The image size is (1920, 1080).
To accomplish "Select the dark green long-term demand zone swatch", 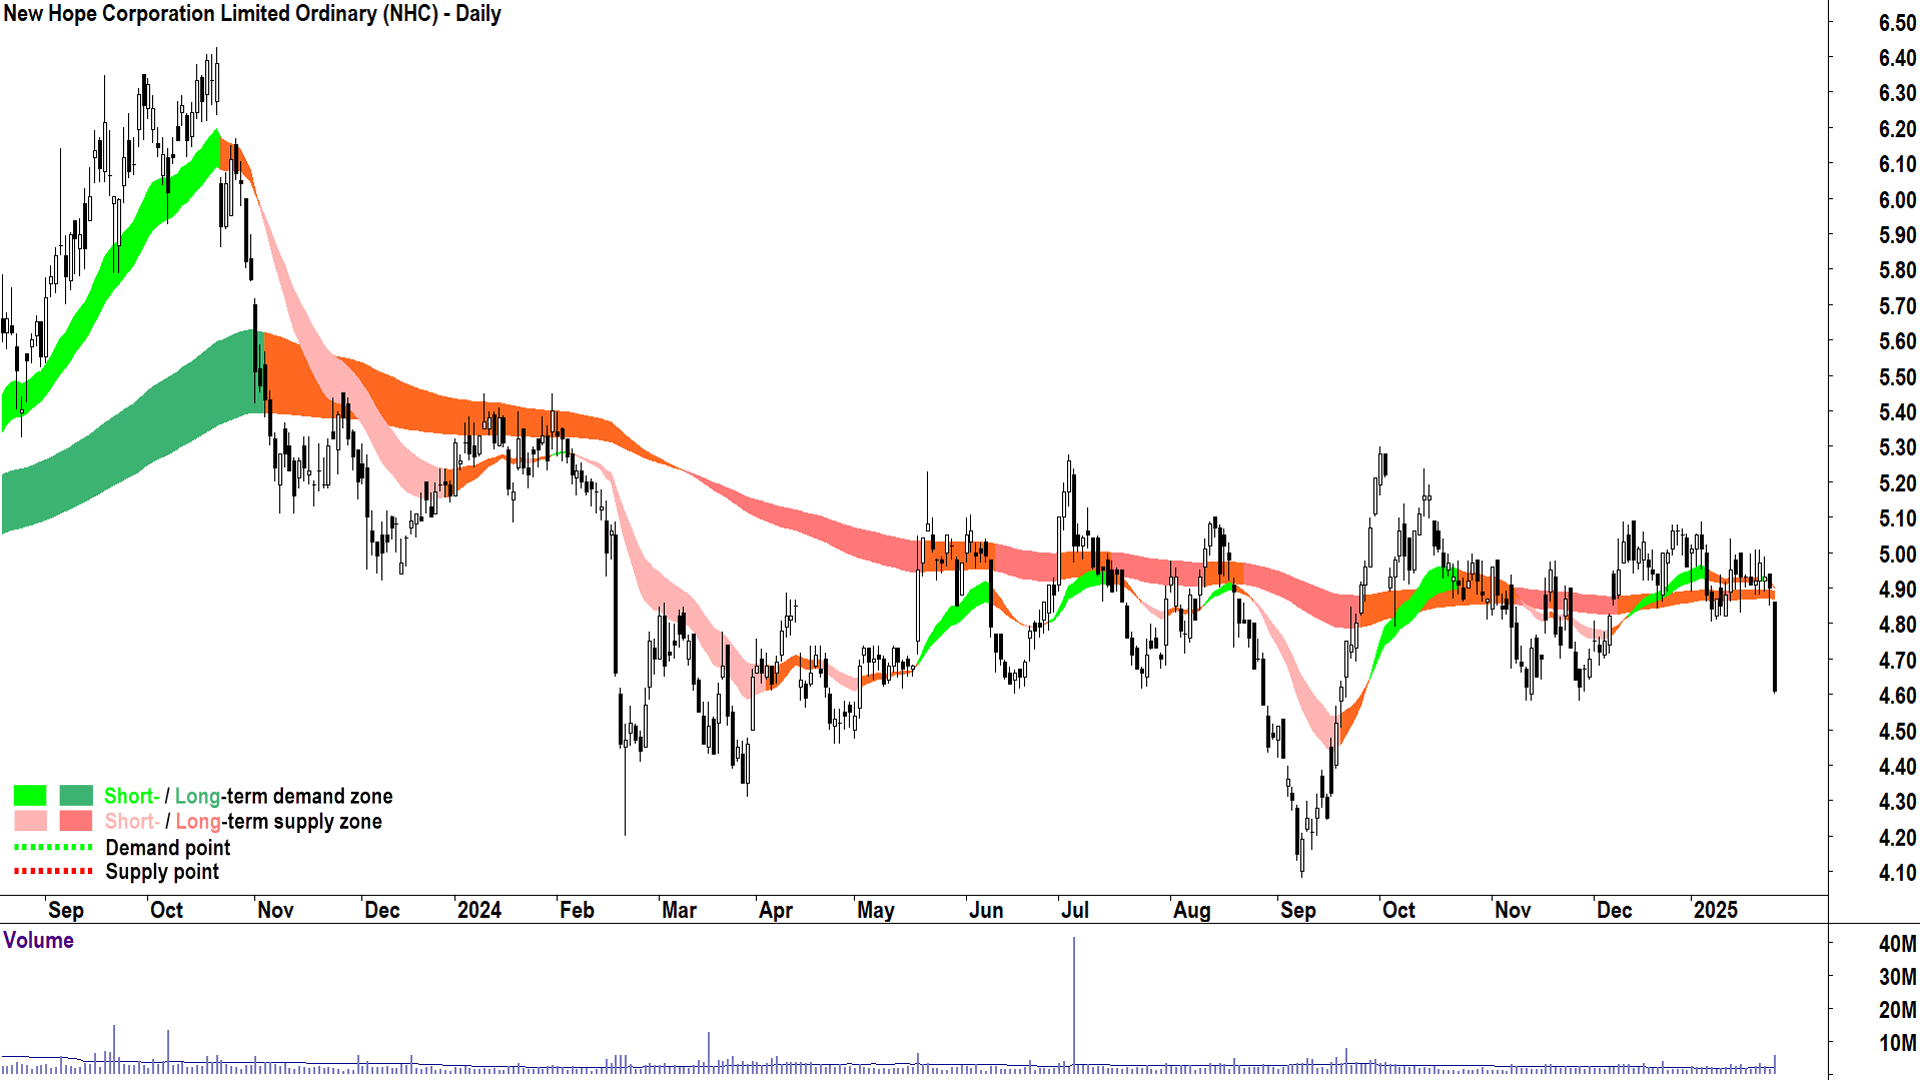I will pos(75,796).
